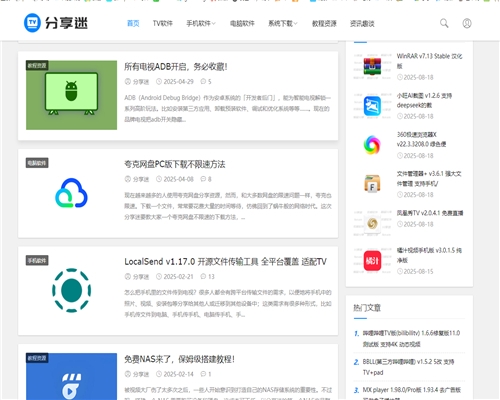Image resolution: width=500 pixels, height=400 pixels.
Task: Click the 教程资源 tag on NAS post
Action: (37, 358)
